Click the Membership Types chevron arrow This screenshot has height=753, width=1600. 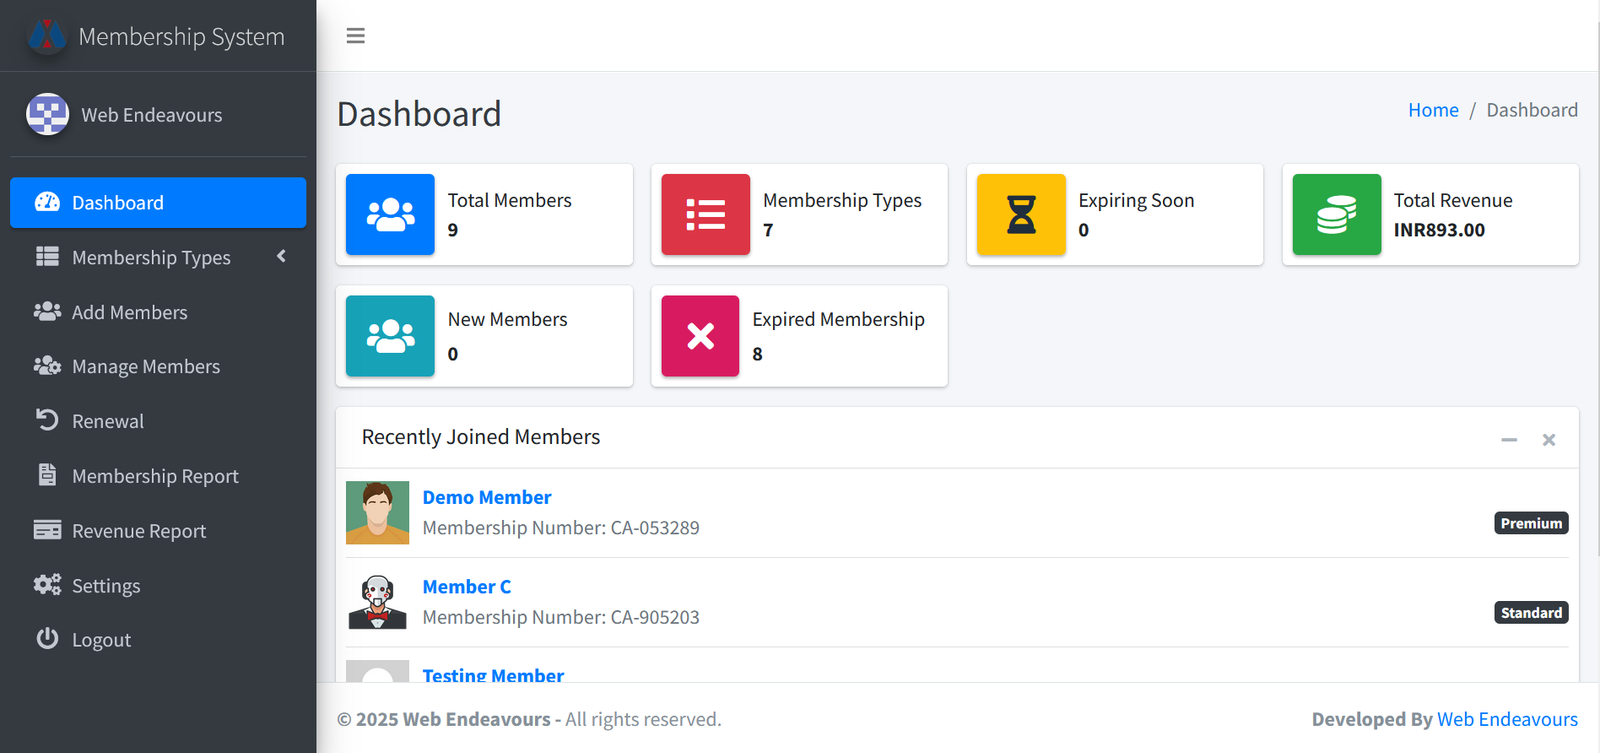pos(282,256)
